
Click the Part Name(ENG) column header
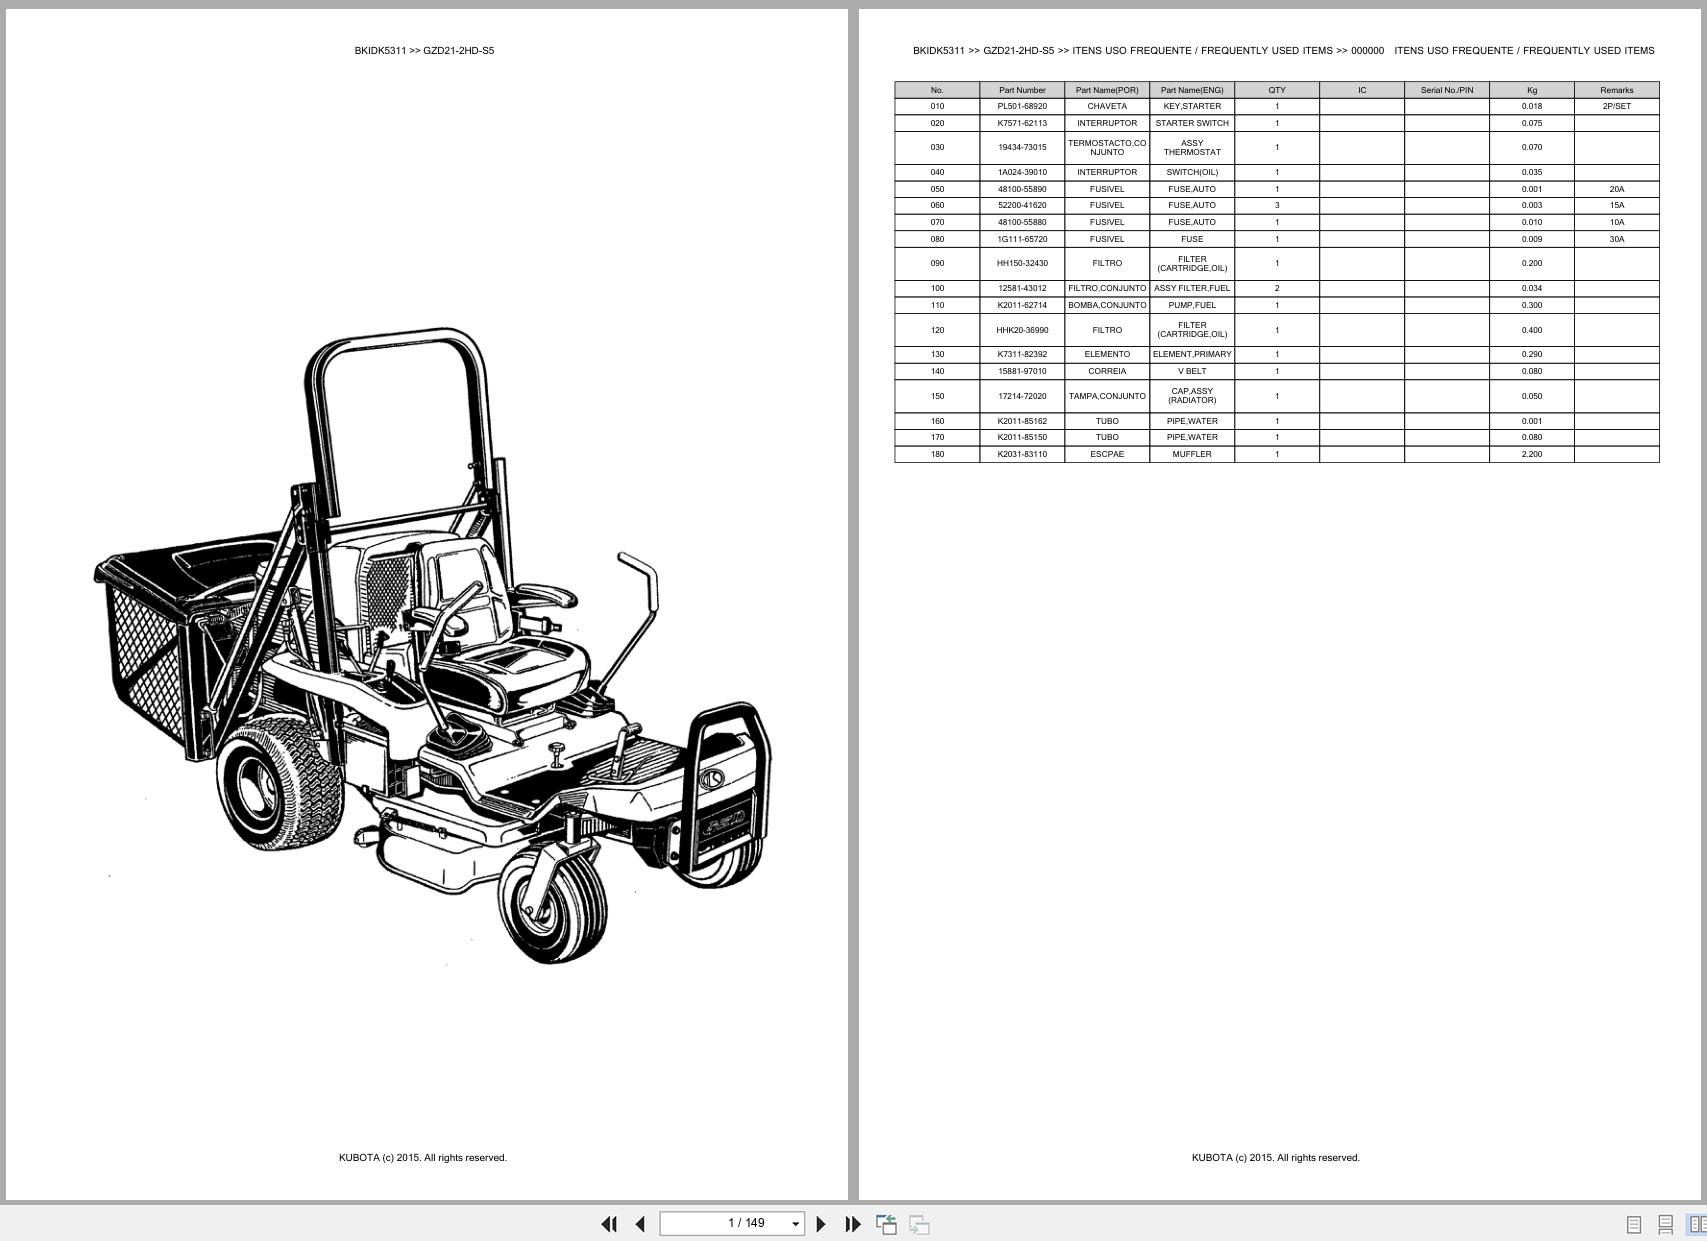tap(1192, 90)
